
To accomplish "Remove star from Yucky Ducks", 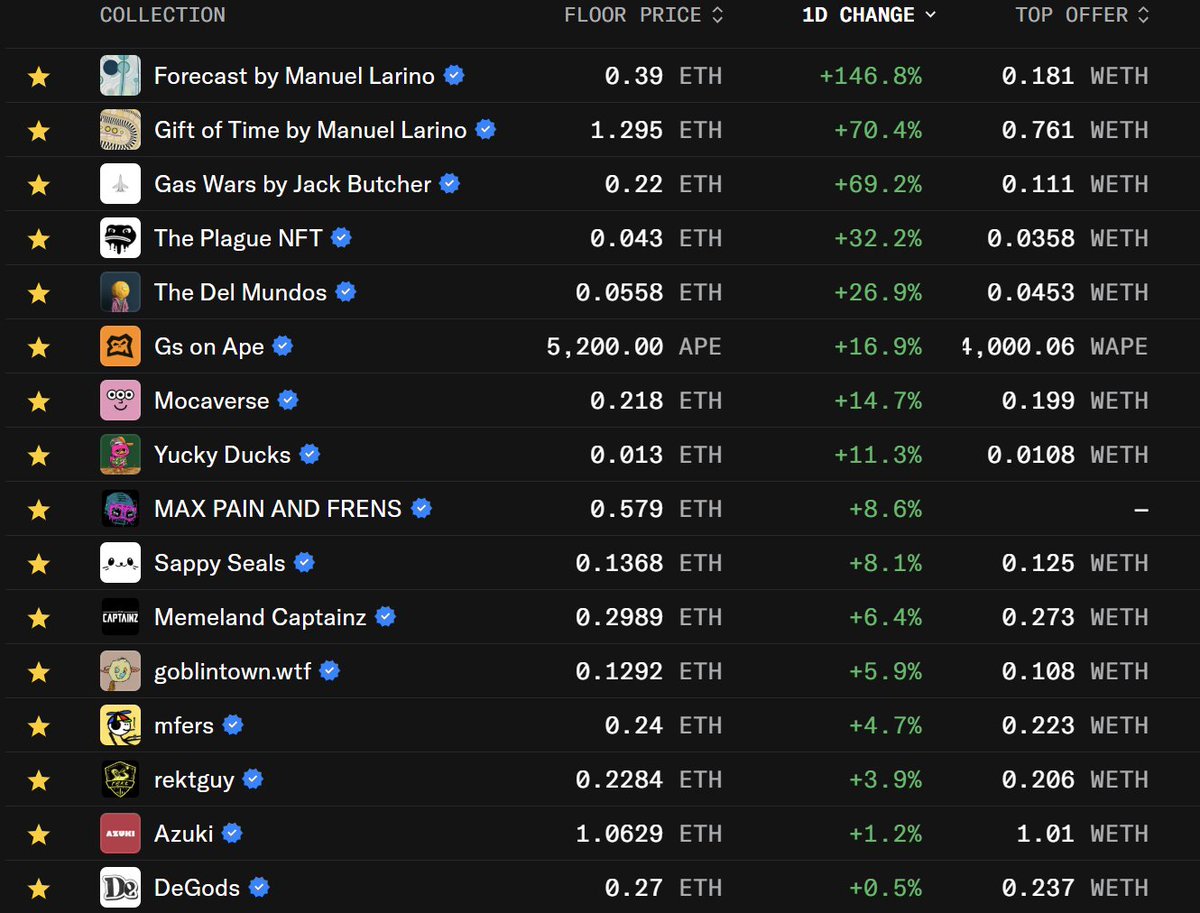I will point(39,454).
